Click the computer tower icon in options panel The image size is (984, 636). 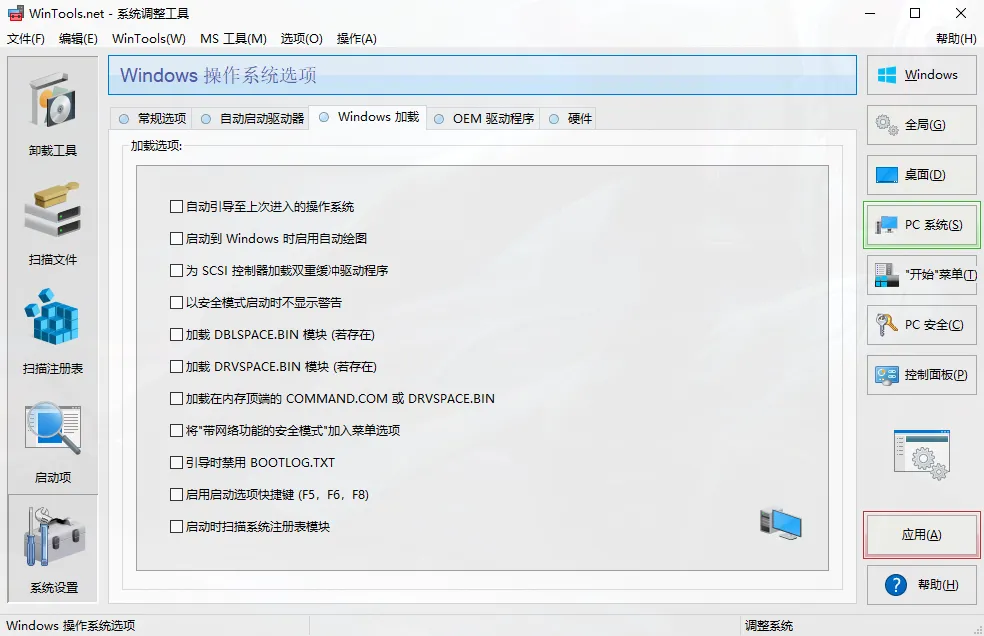(780, 524)
